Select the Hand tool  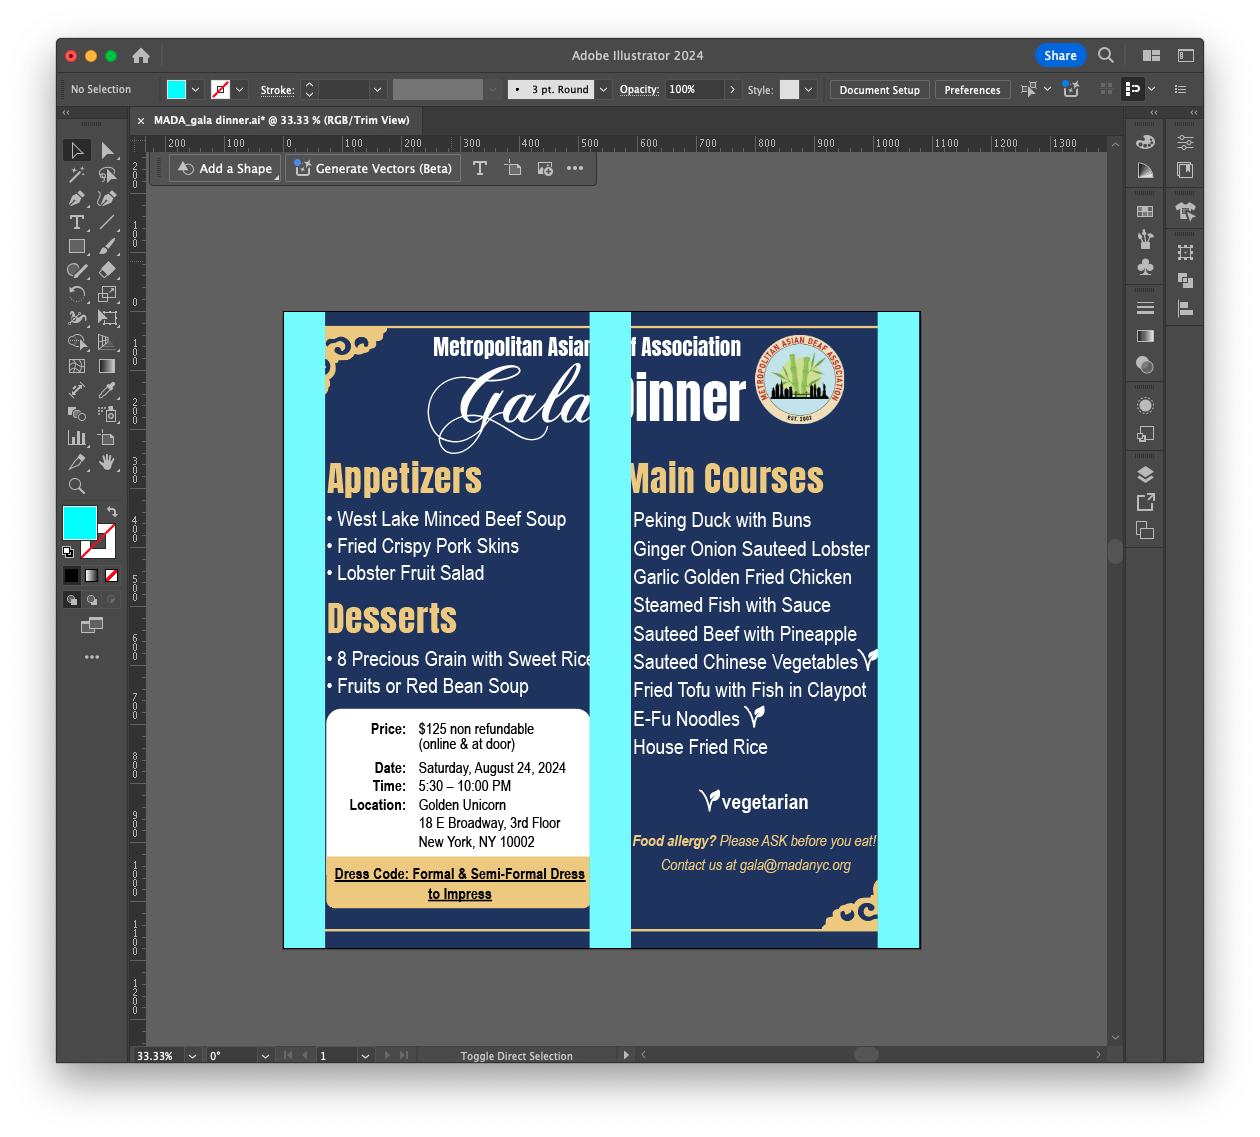pos(107,462)
